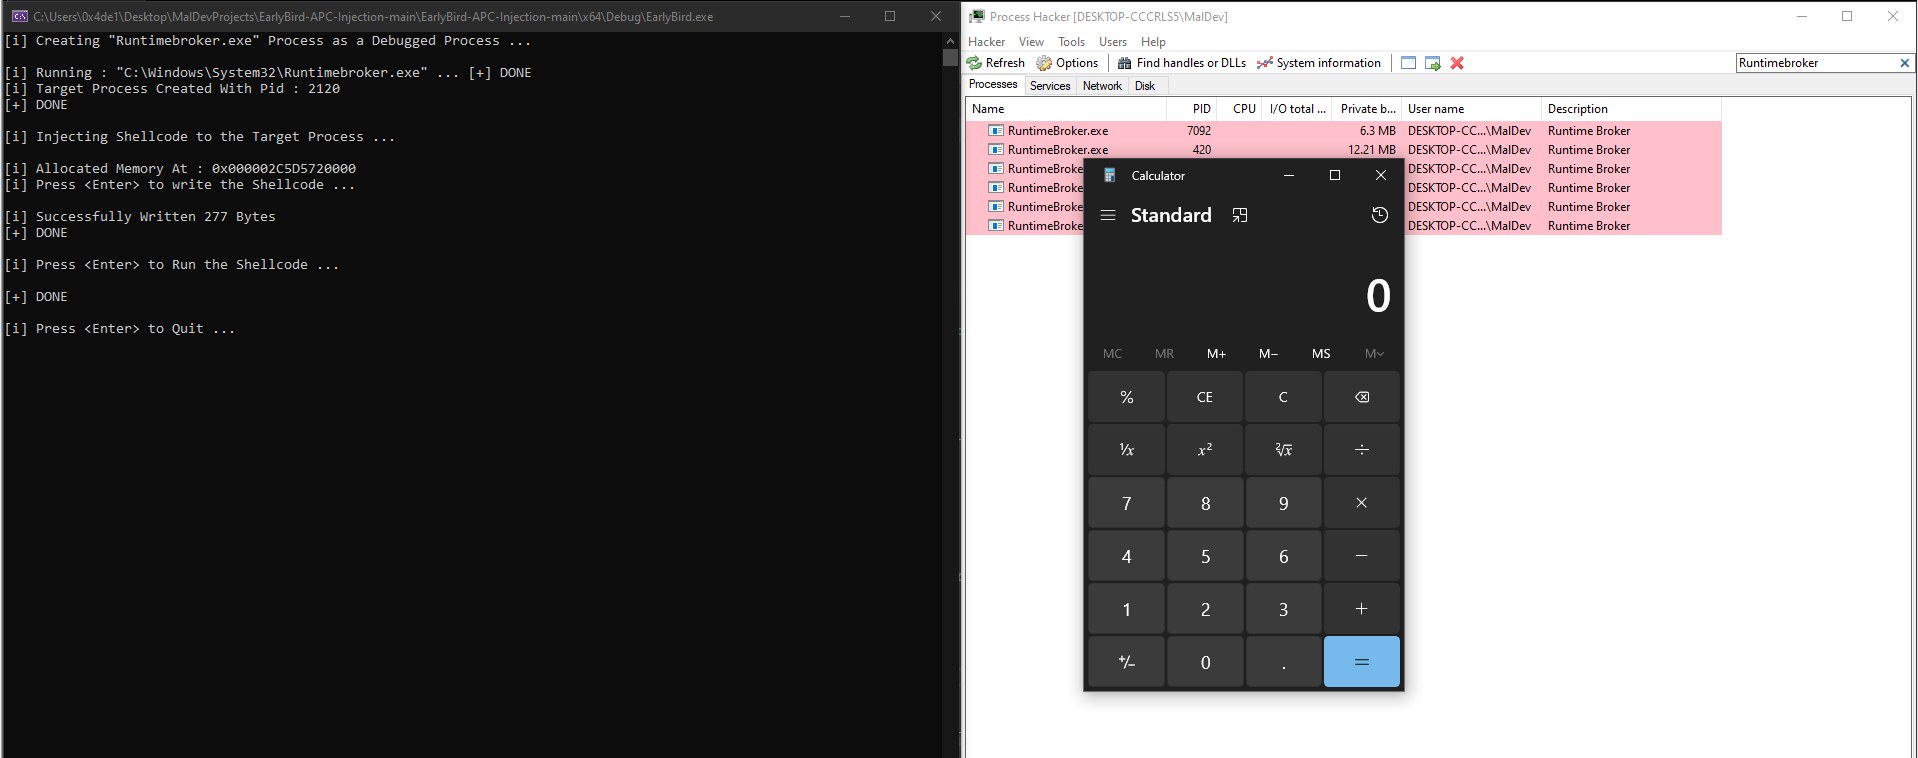This screenshot has width=1918, height=758.
Task: Click the multiply key in Calculator
Action: pyautogui.click(x=1362, y=503)
